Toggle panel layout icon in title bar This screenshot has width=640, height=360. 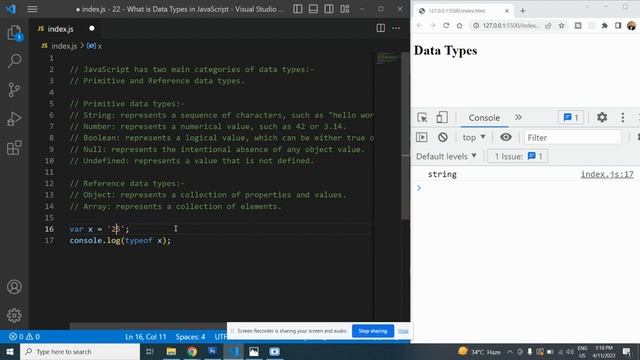(x=313, y=9)
